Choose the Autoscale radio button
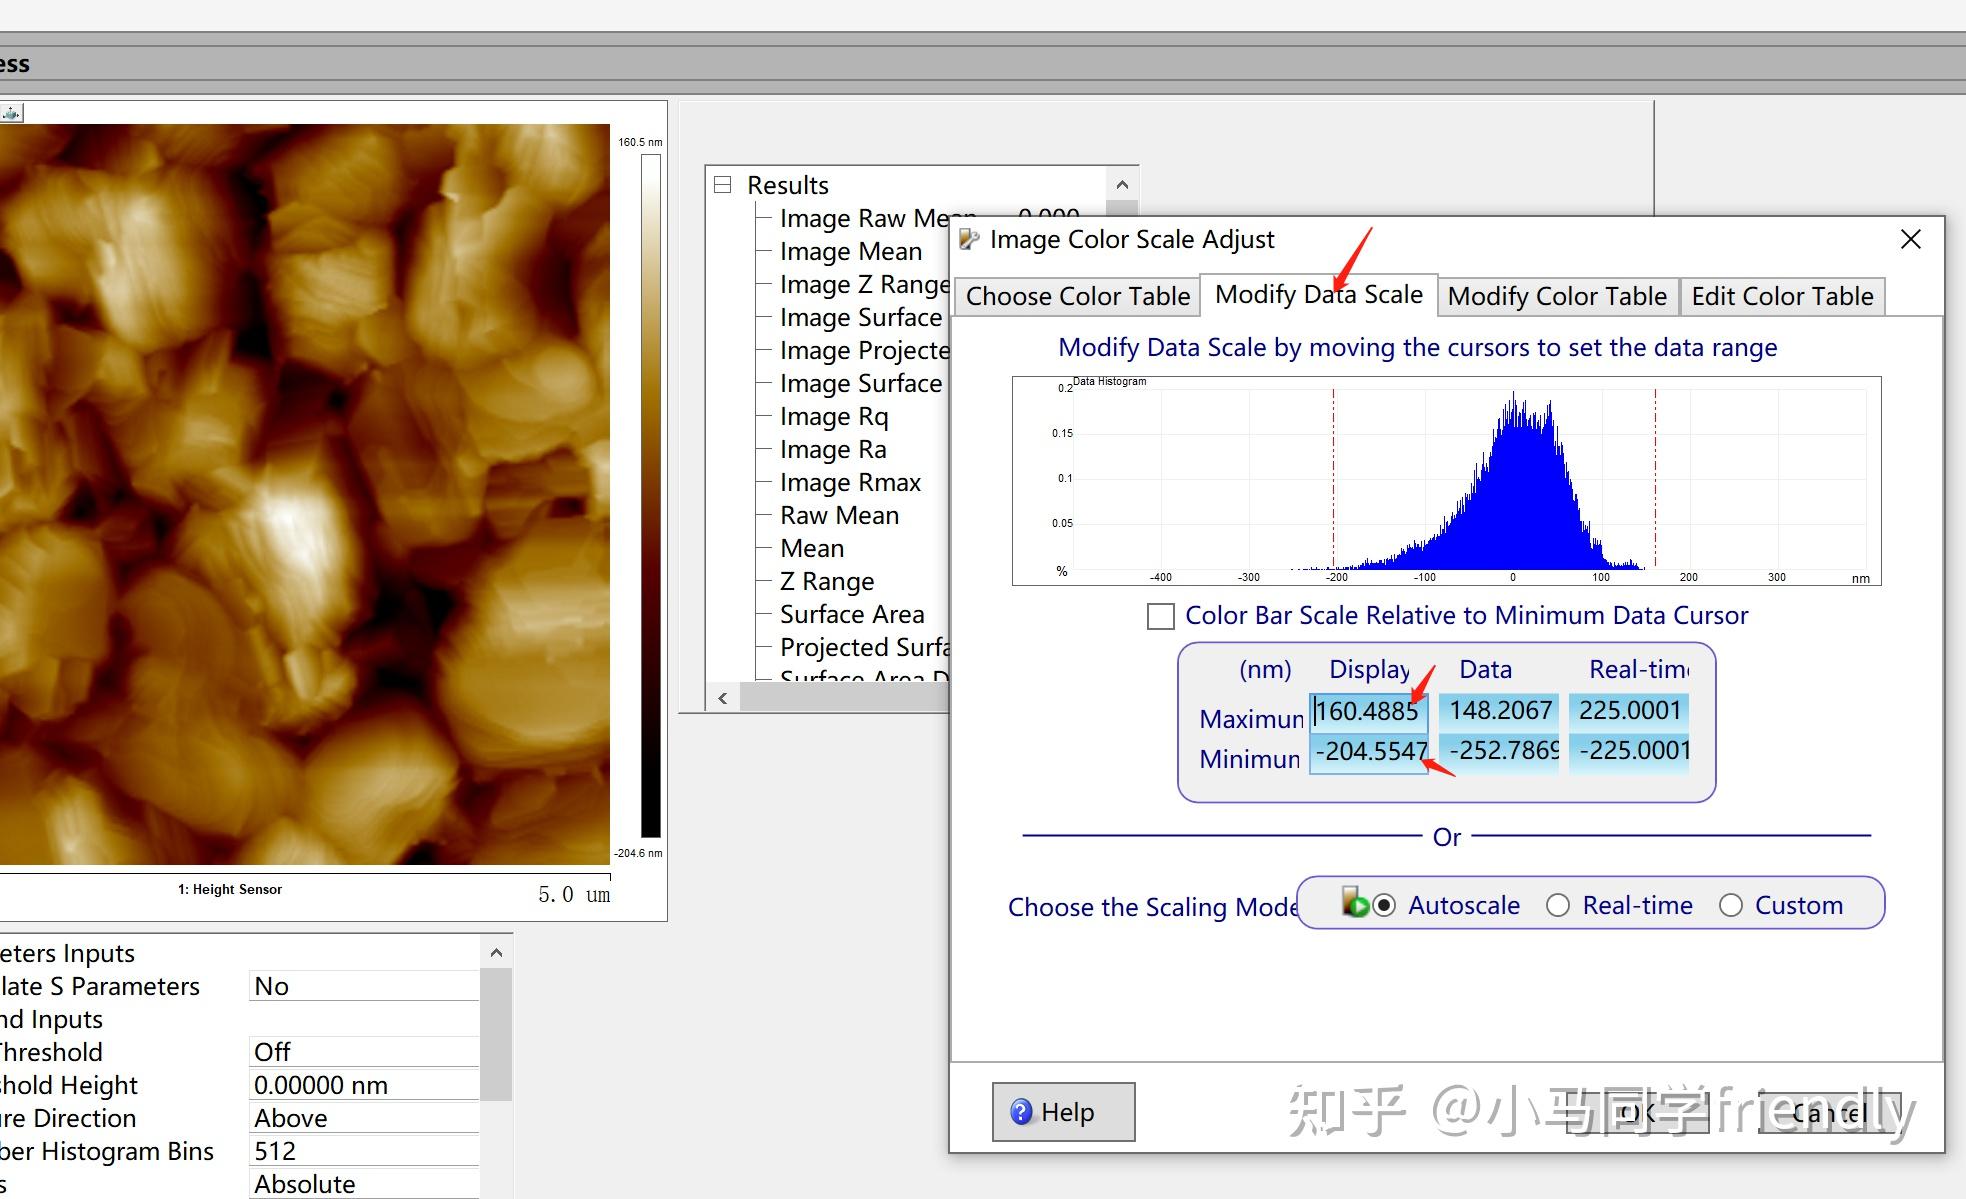 (1384, 905)
